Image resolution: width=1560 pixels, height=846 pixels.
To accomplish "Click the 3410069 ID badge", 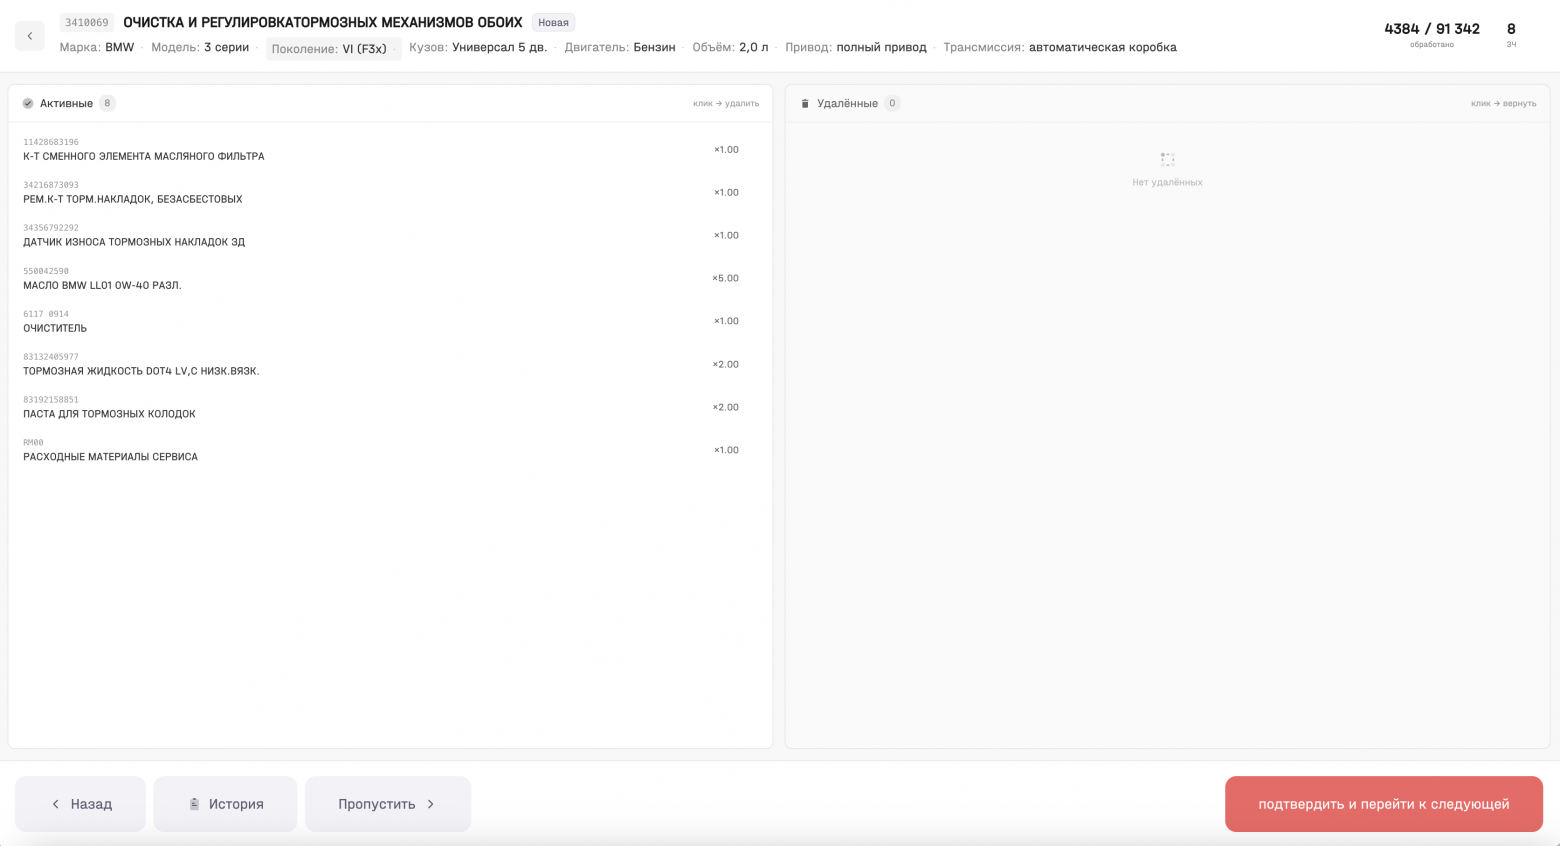I will (x=87, y=22).
